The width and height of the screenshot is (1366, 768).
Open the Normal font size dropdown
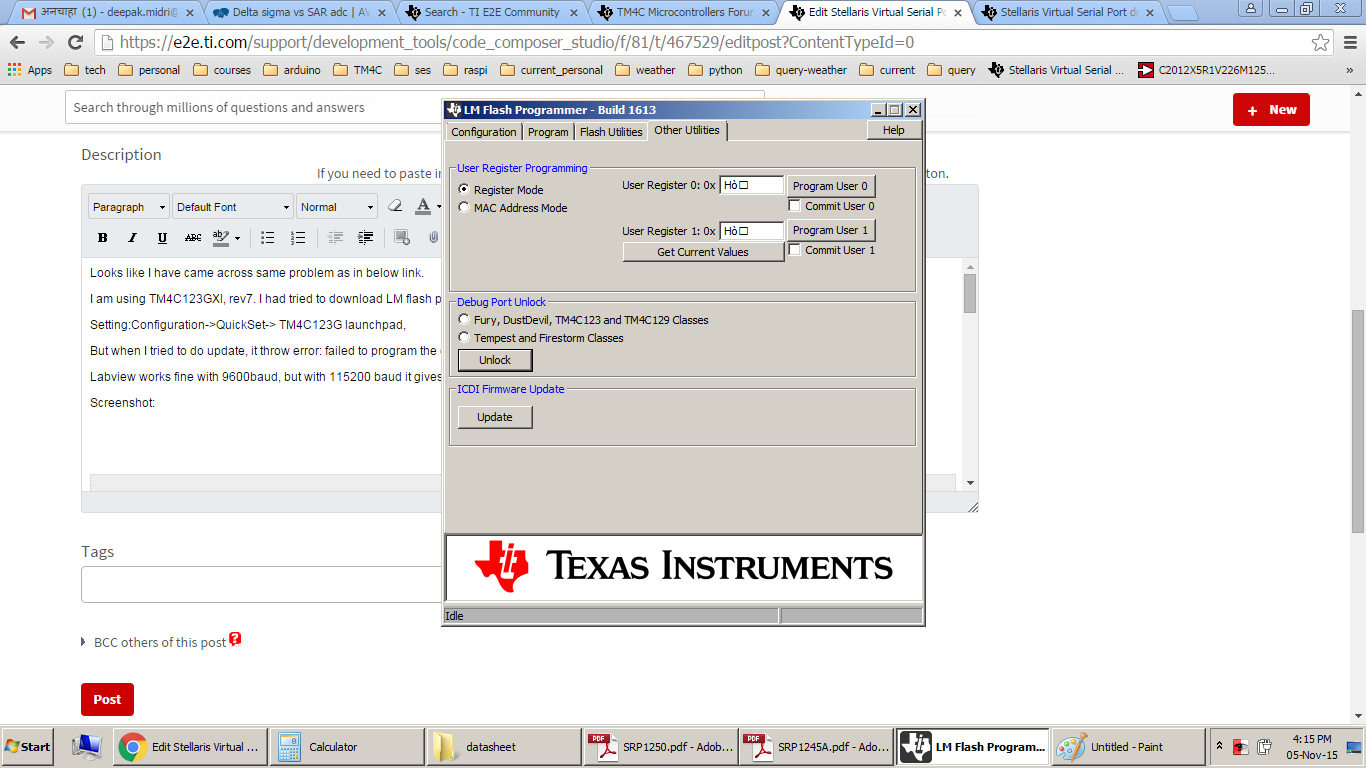click(x=337, y=206)
